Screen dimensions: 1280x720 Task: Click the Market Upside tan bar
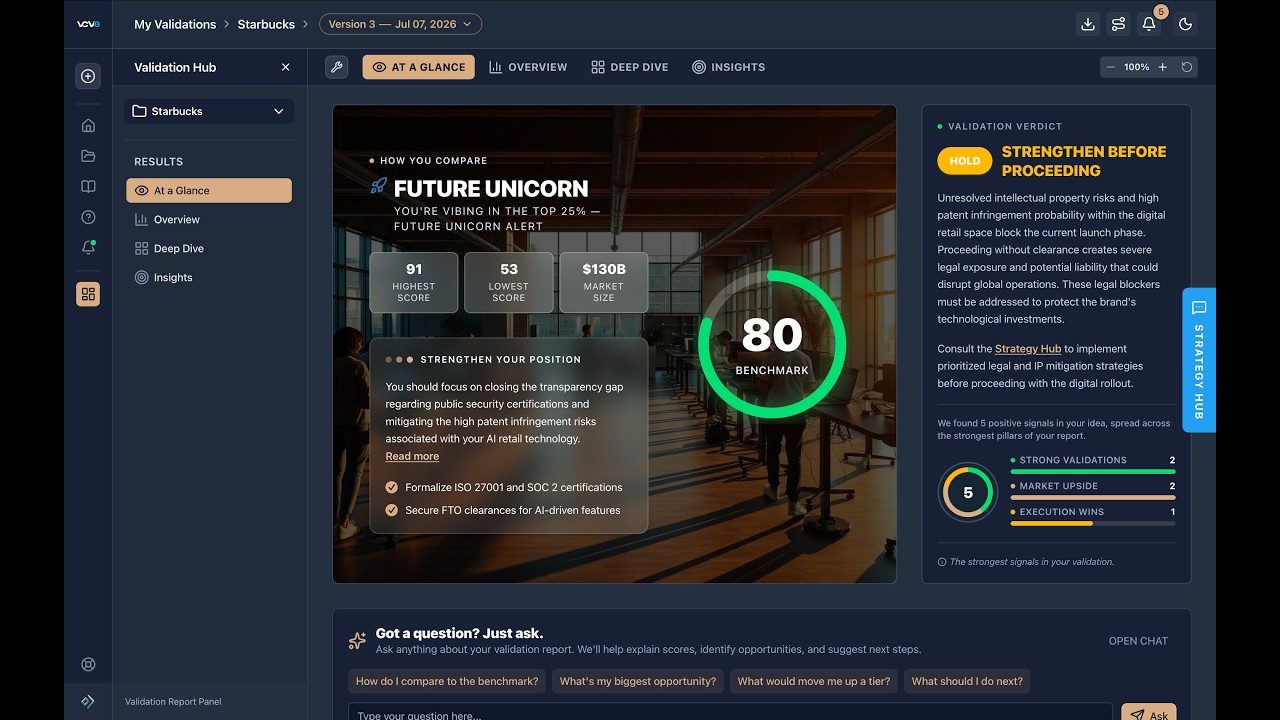(1093, 497)
